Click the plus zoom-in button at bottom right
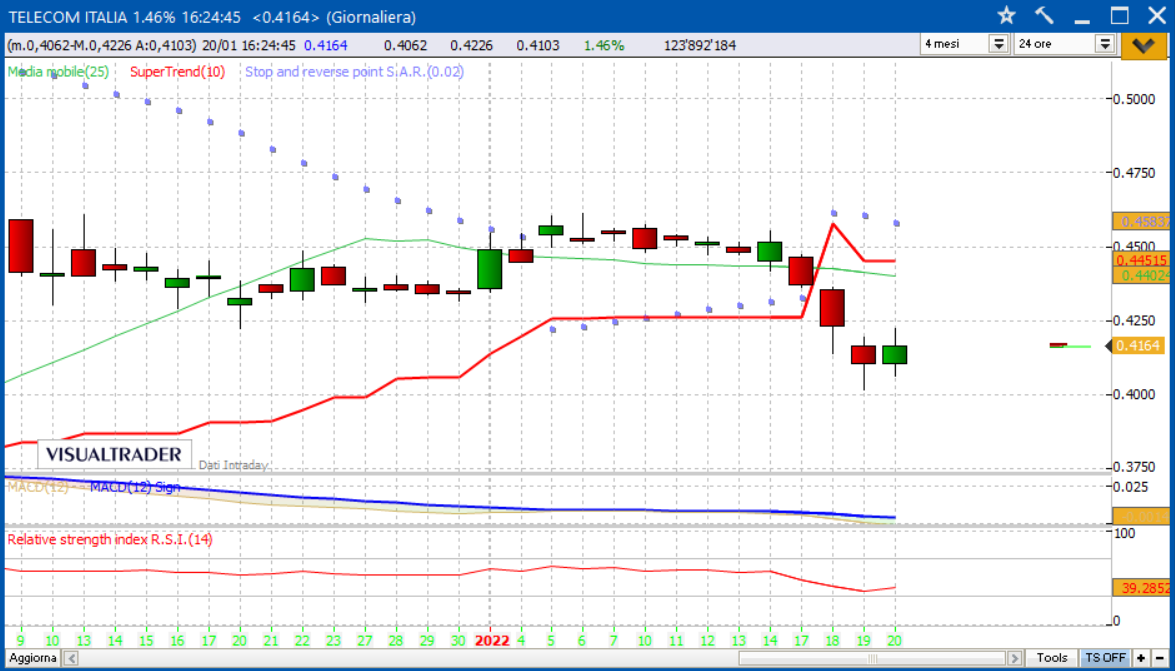Image resolution: width=1175 pixels, height=671 pixels. (1141, 658)
